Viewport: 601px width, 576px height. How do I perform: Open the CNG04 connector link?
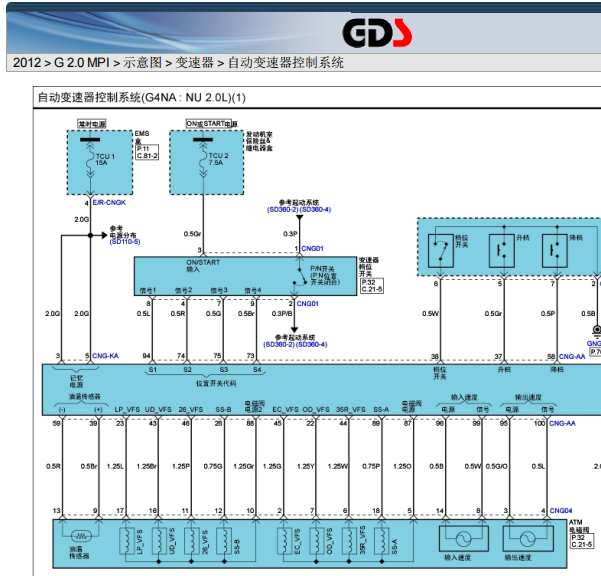(x=561, y=511)
